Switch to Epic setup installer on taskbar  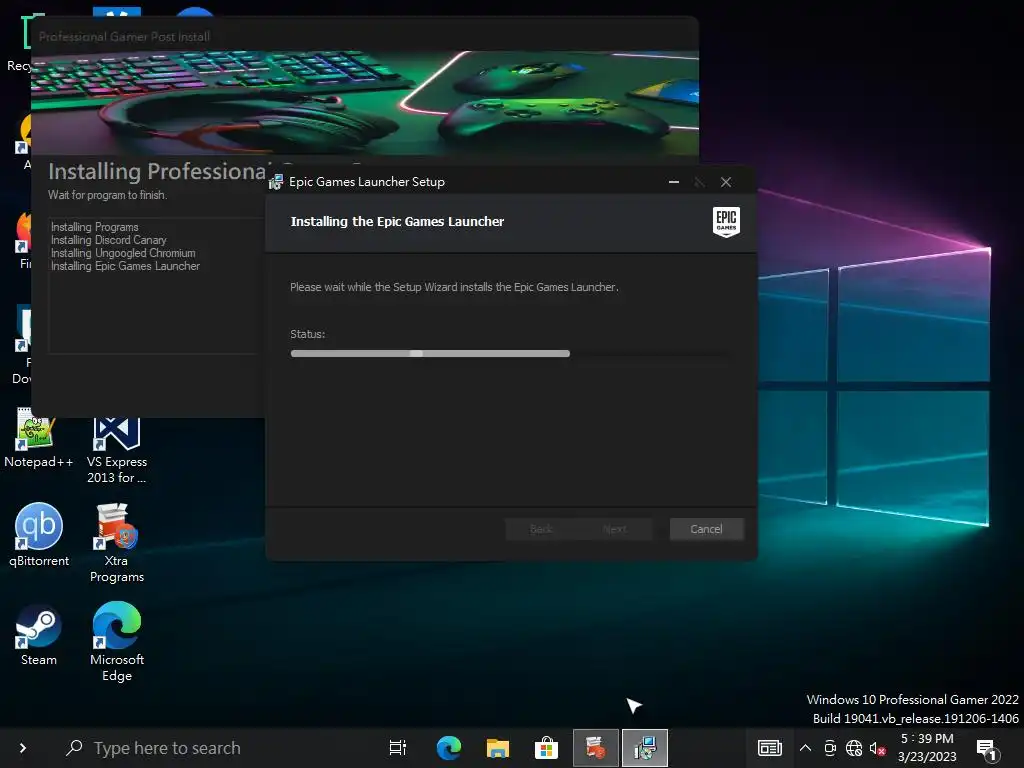(645, 748)
